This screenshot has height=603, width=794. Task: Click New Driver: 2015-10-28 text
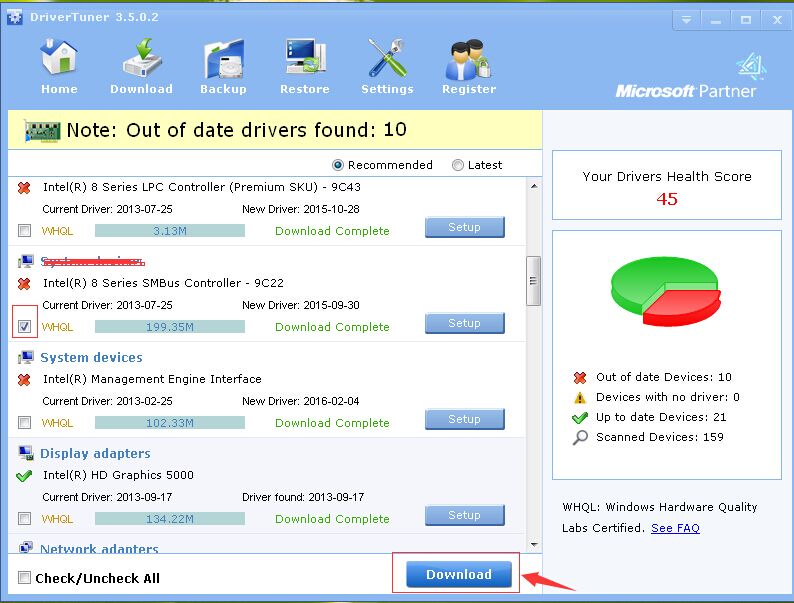(x=301, y=209)
